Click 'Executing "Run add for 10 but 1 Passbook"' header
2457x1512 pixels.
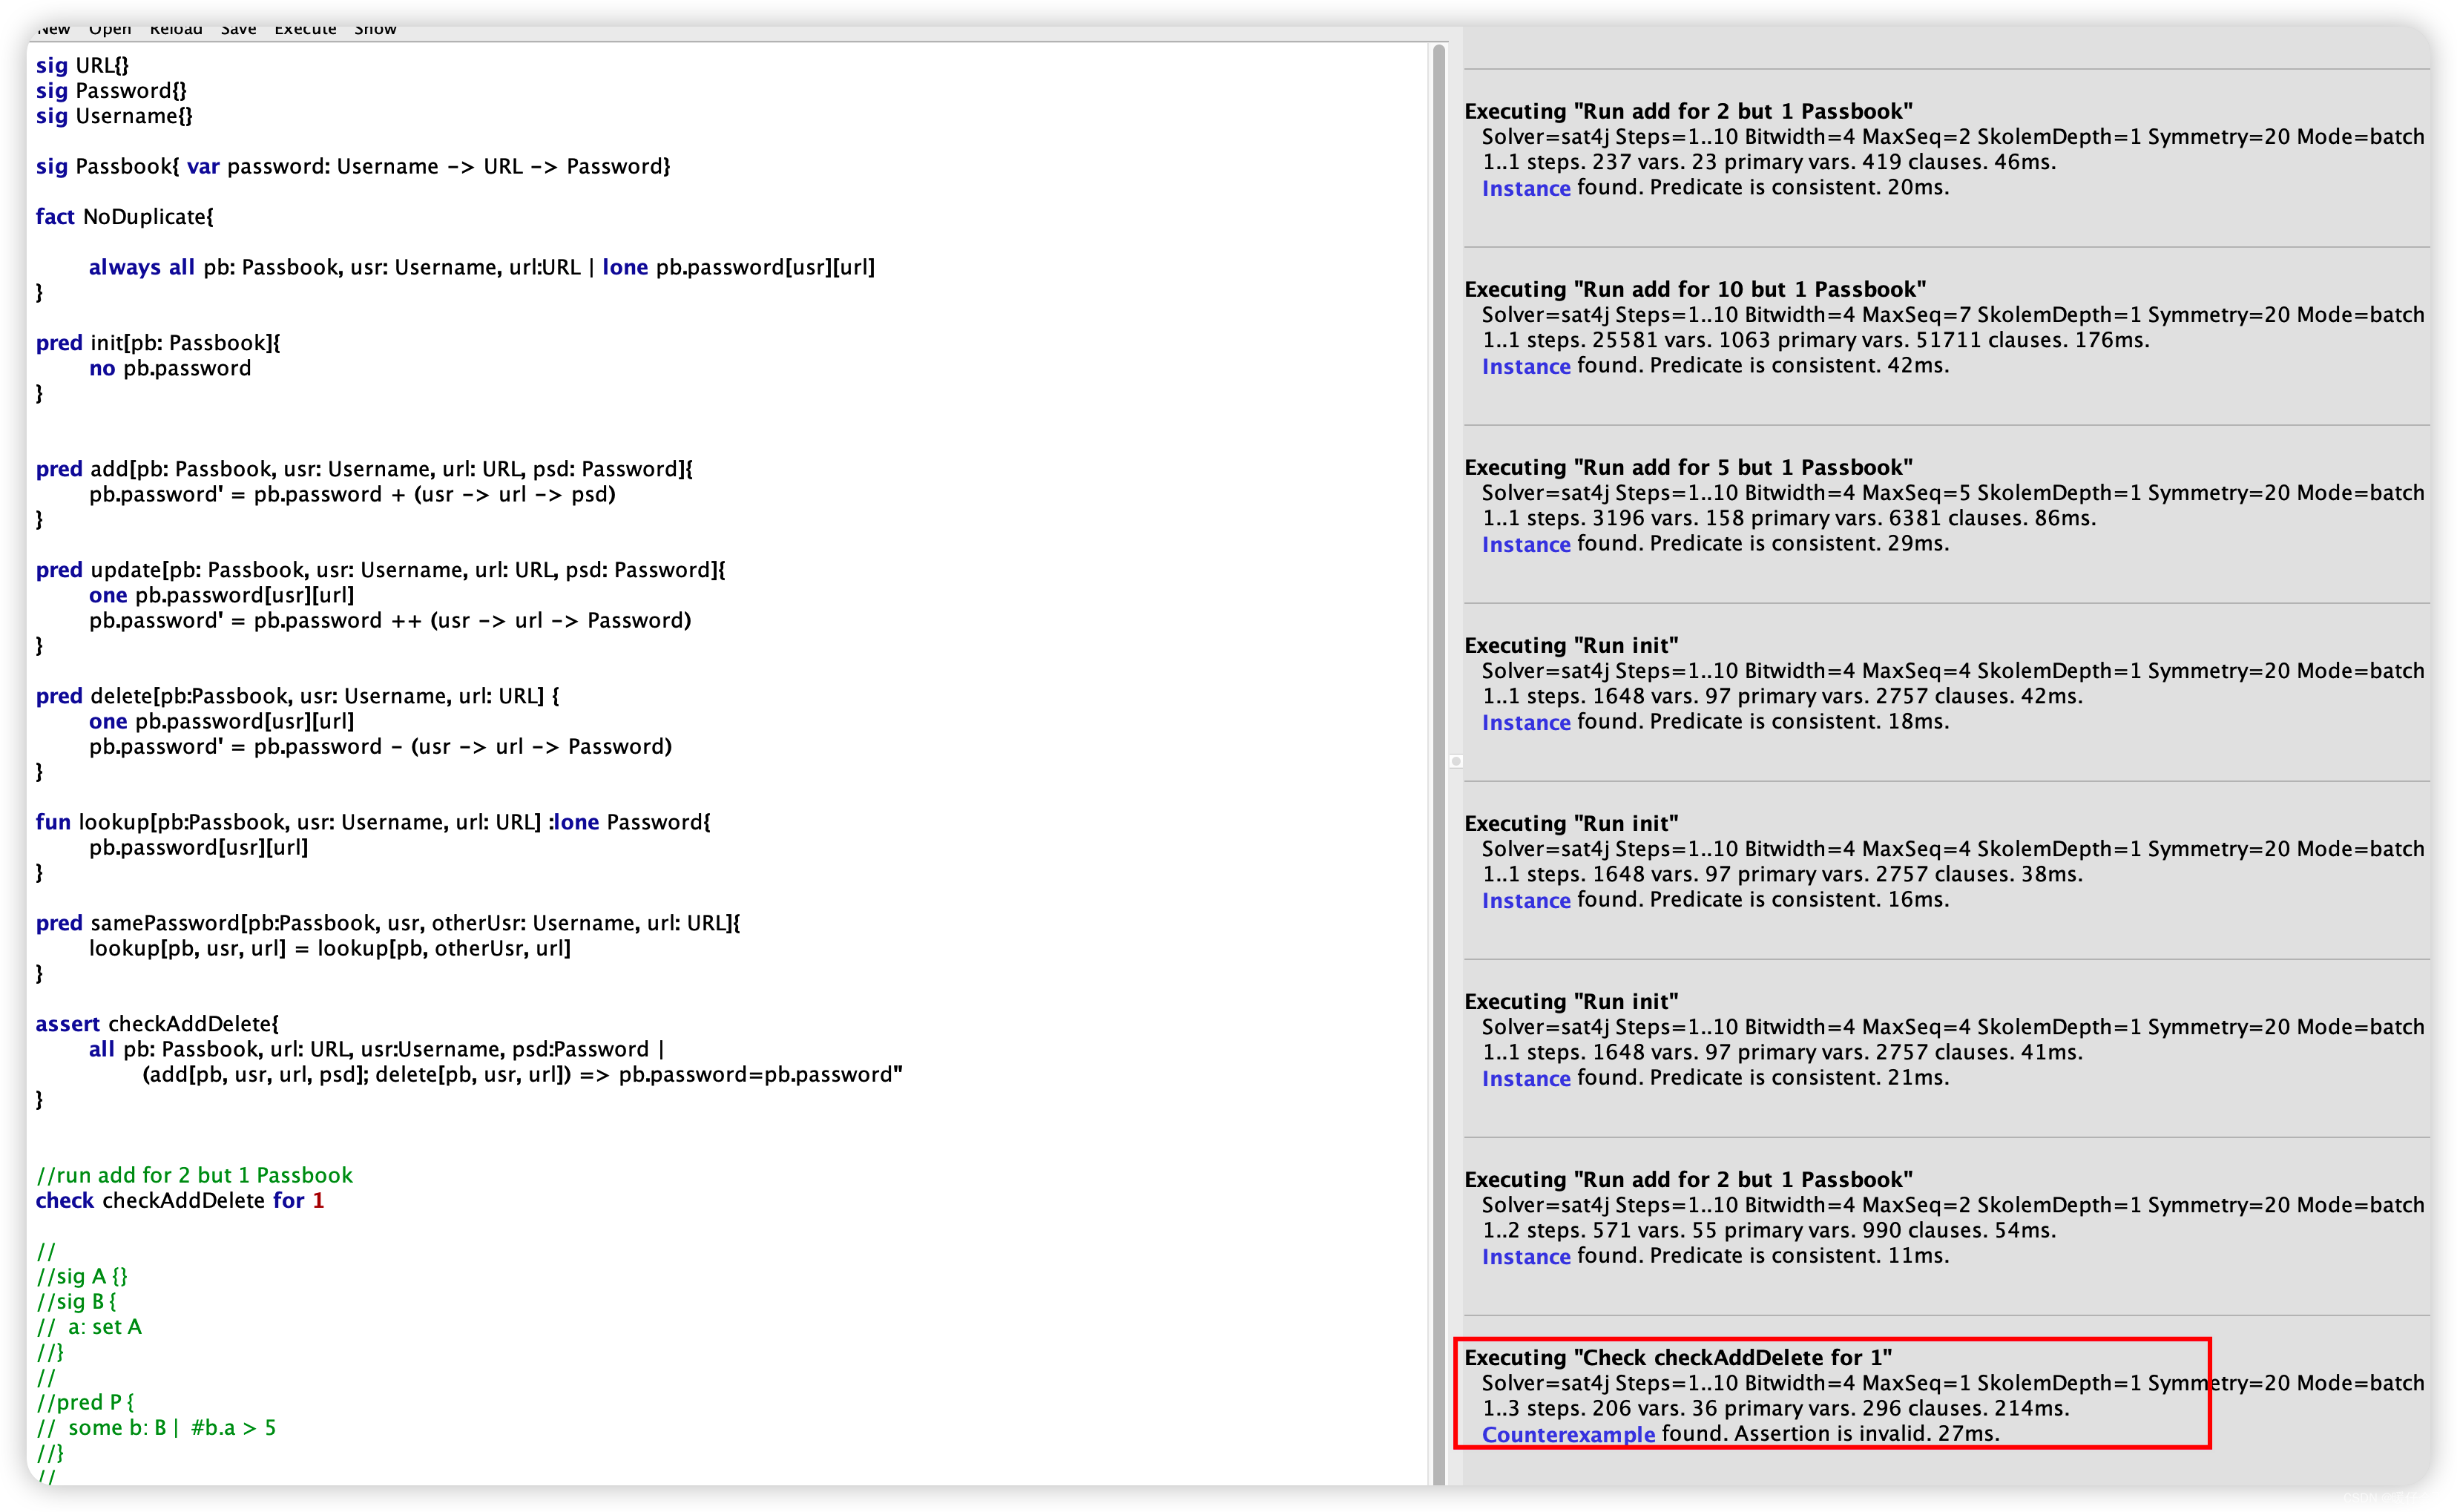(1696, 290)
